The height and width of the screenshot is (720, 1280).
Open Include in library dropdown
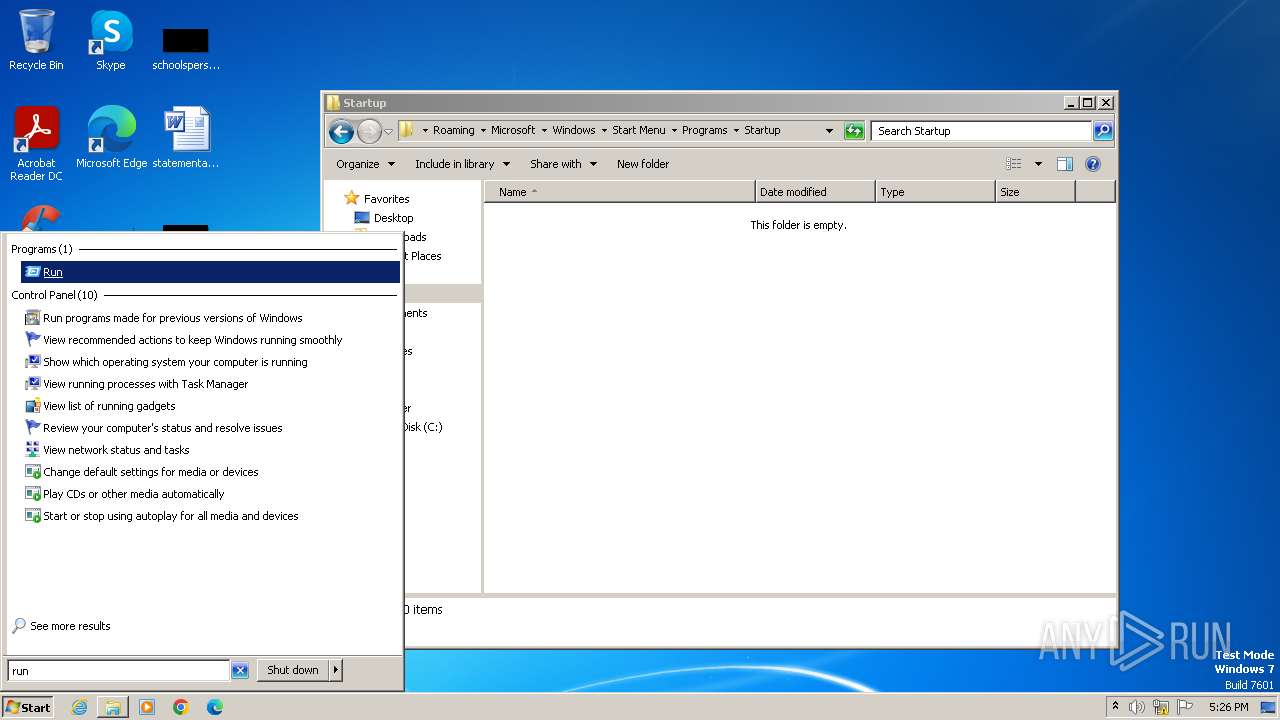462,164
